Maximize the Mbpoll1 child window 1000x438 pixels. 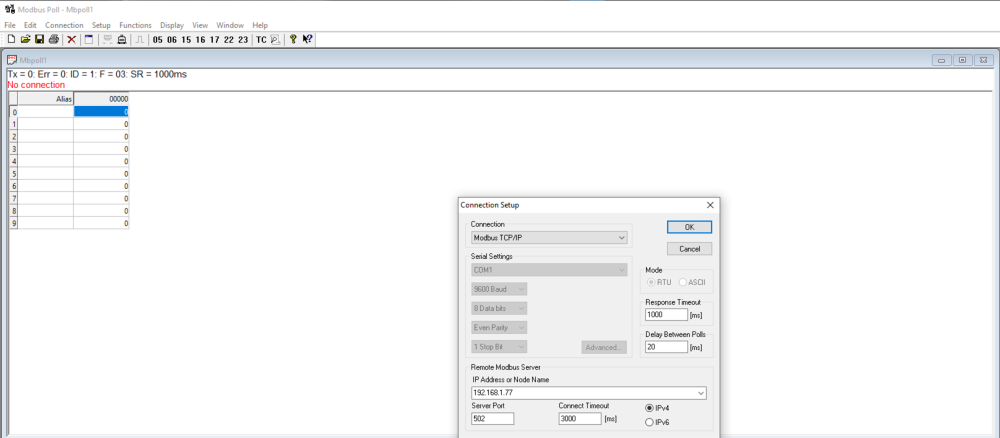point(962,60)
